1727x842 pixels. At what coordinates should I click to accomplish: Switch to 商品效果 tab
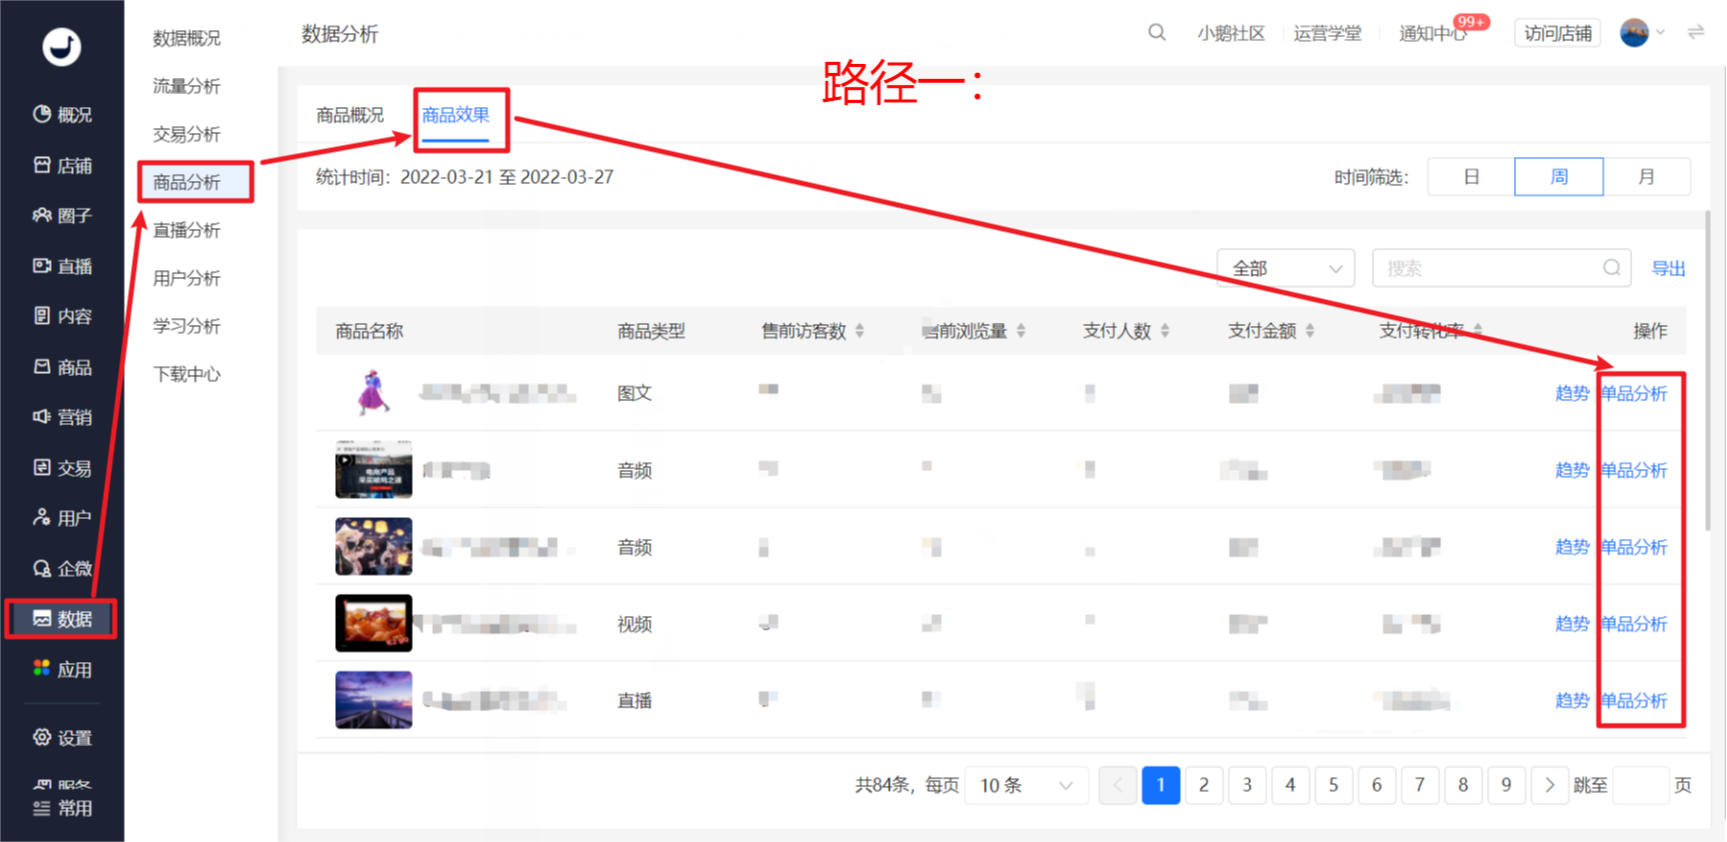[x=456, y=115]
